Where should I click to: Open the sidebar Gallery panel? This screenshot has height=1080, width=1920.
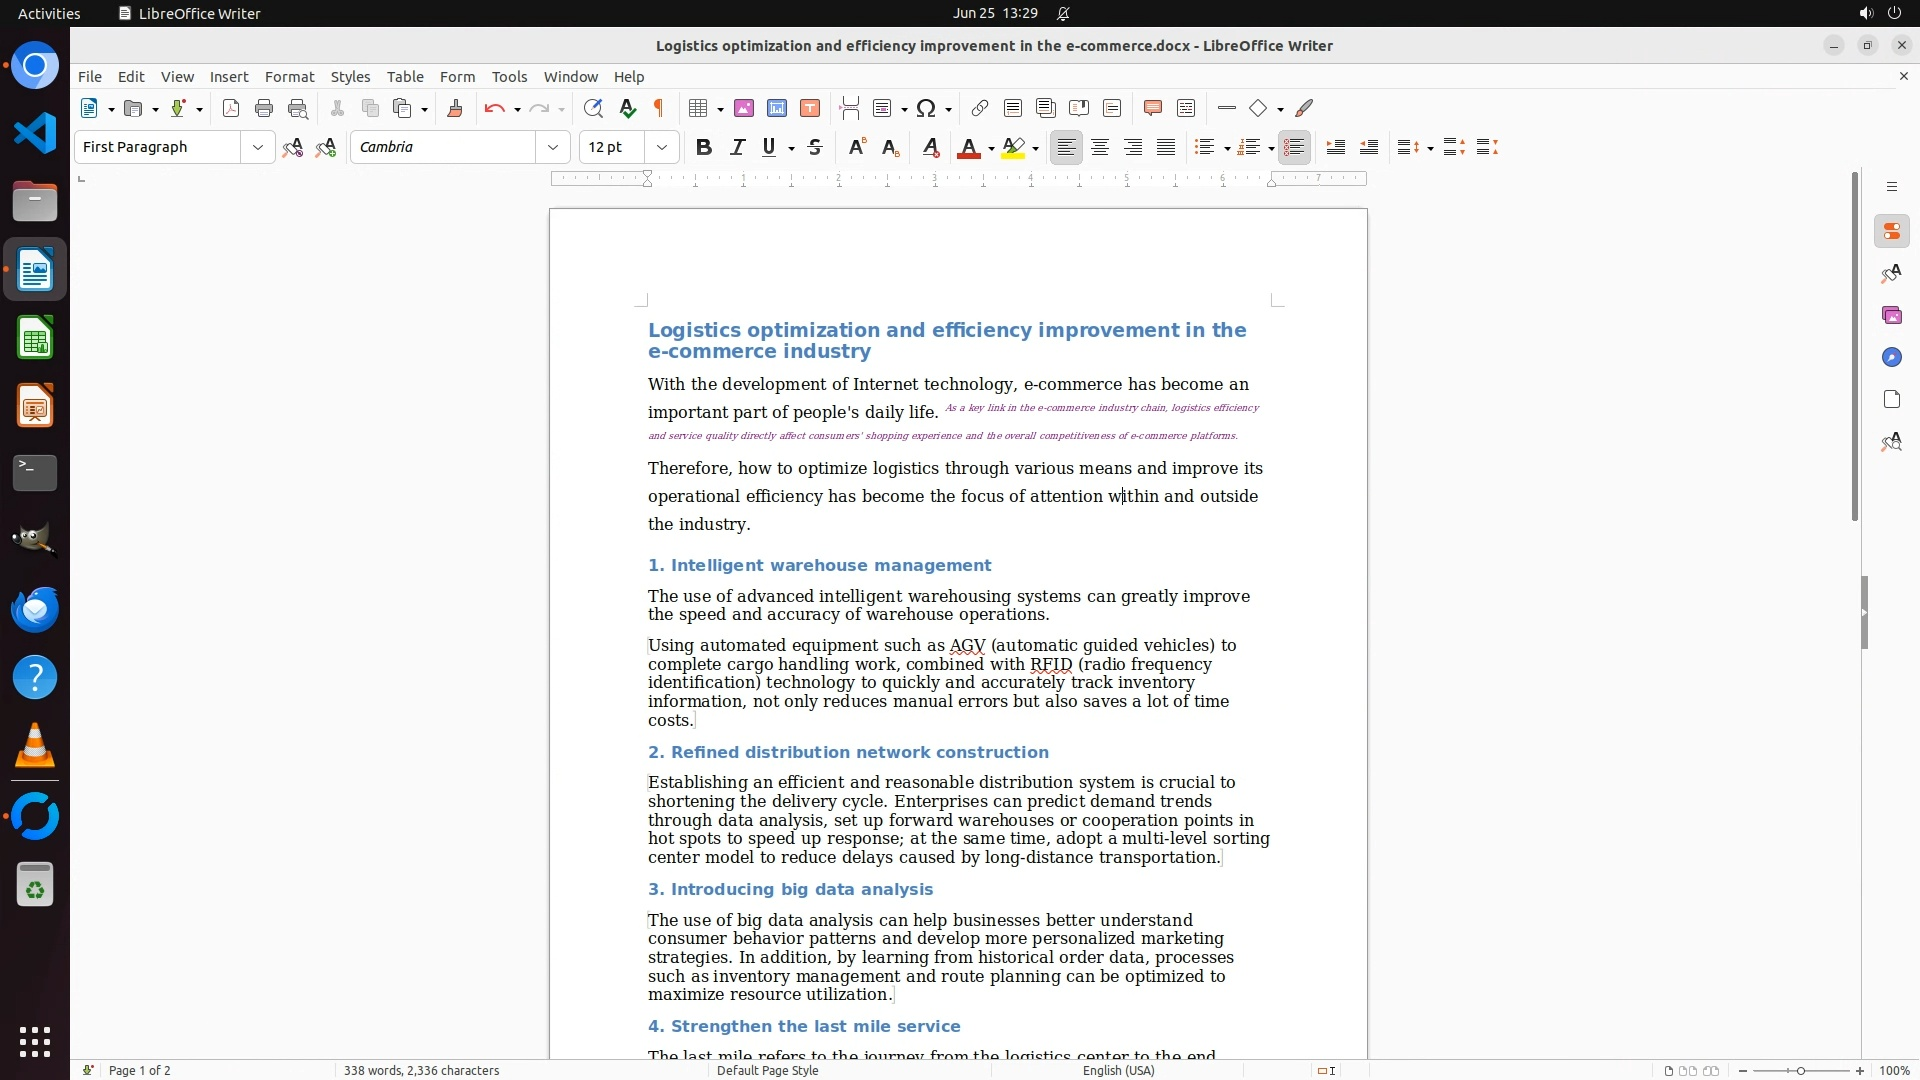pos(1891,316)
